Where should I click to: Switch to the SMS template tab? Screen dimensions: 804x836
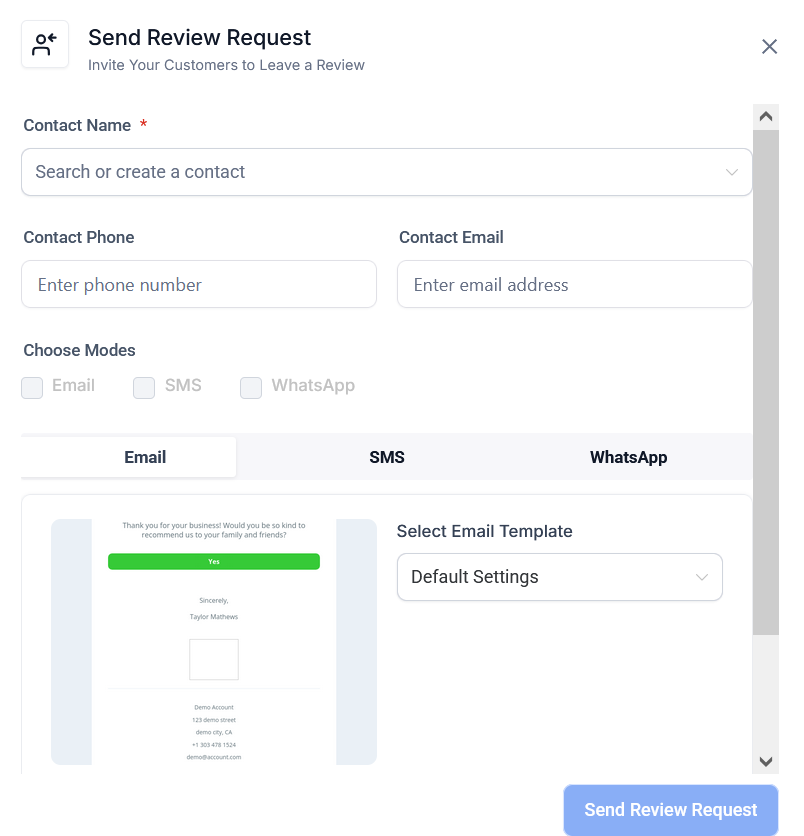point(387,457)
